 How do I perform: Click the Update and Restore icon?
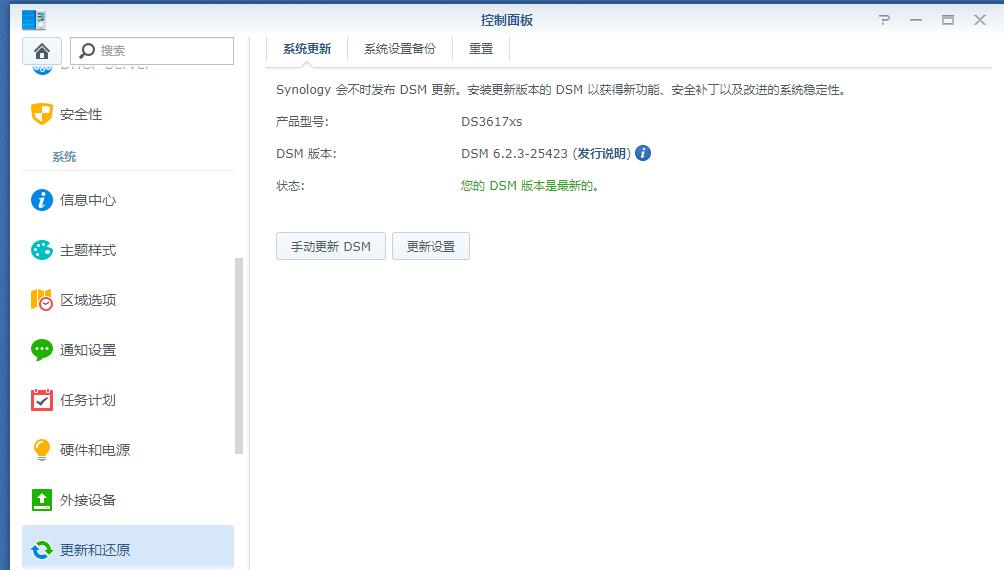[x=41, y=550]
